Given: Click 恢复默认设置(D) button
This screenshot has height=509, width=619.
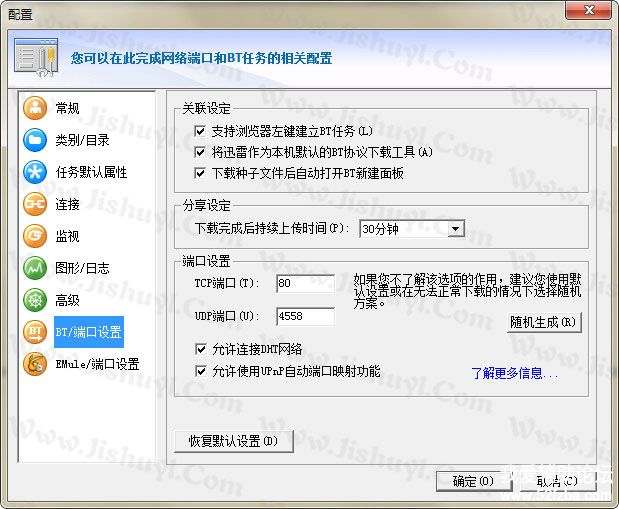Looking at the screenshot, I should tap(234, 441).
